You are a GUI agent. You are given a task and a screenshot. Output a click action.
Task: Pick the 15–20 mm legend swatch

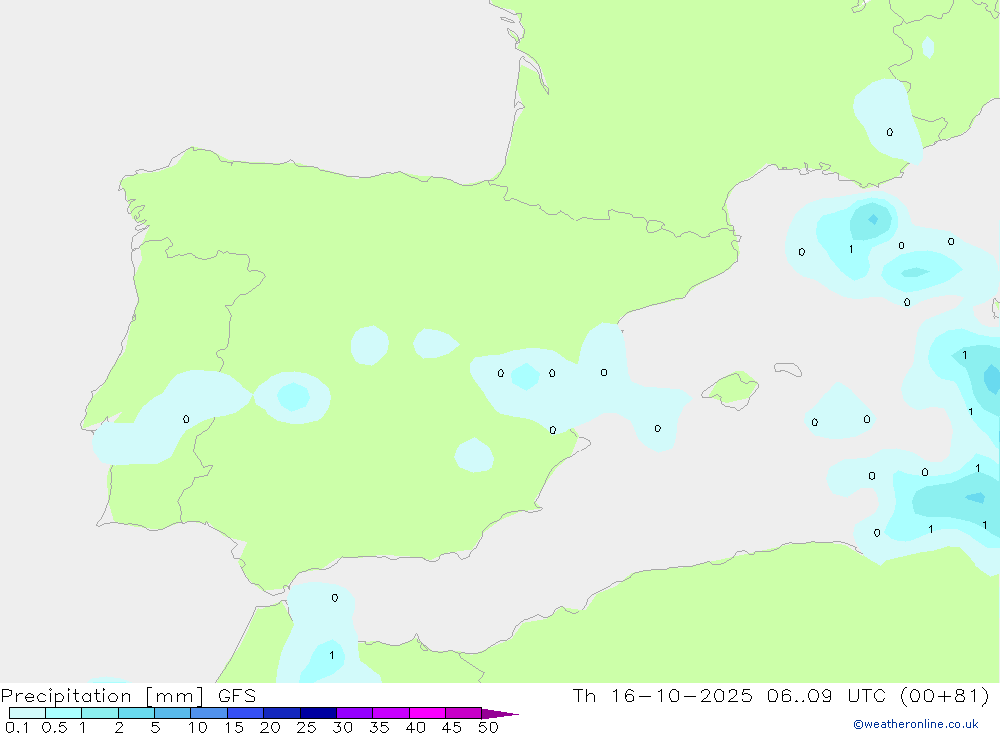245,713
